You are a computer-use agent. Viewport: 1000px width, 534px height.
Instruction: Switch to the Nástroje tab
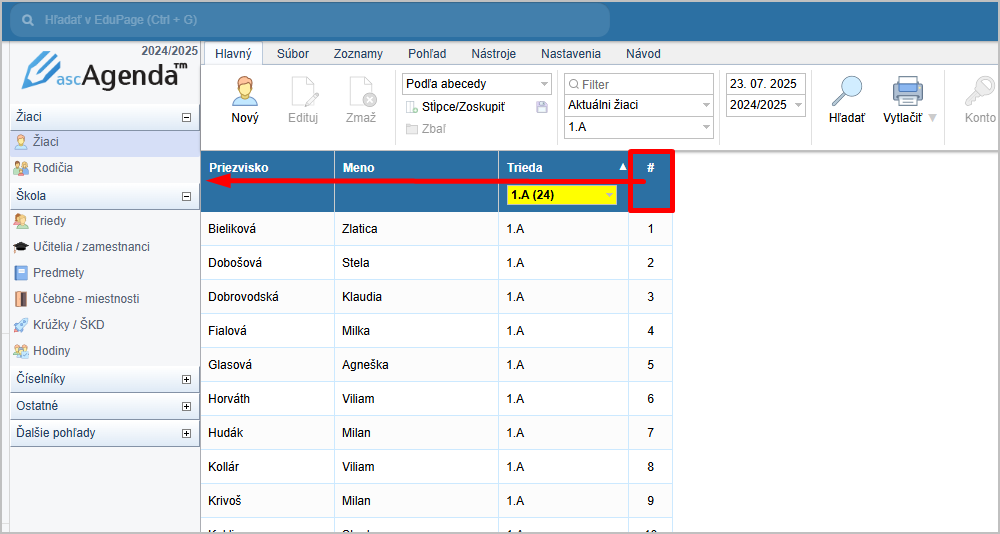(x=494, y=54)
